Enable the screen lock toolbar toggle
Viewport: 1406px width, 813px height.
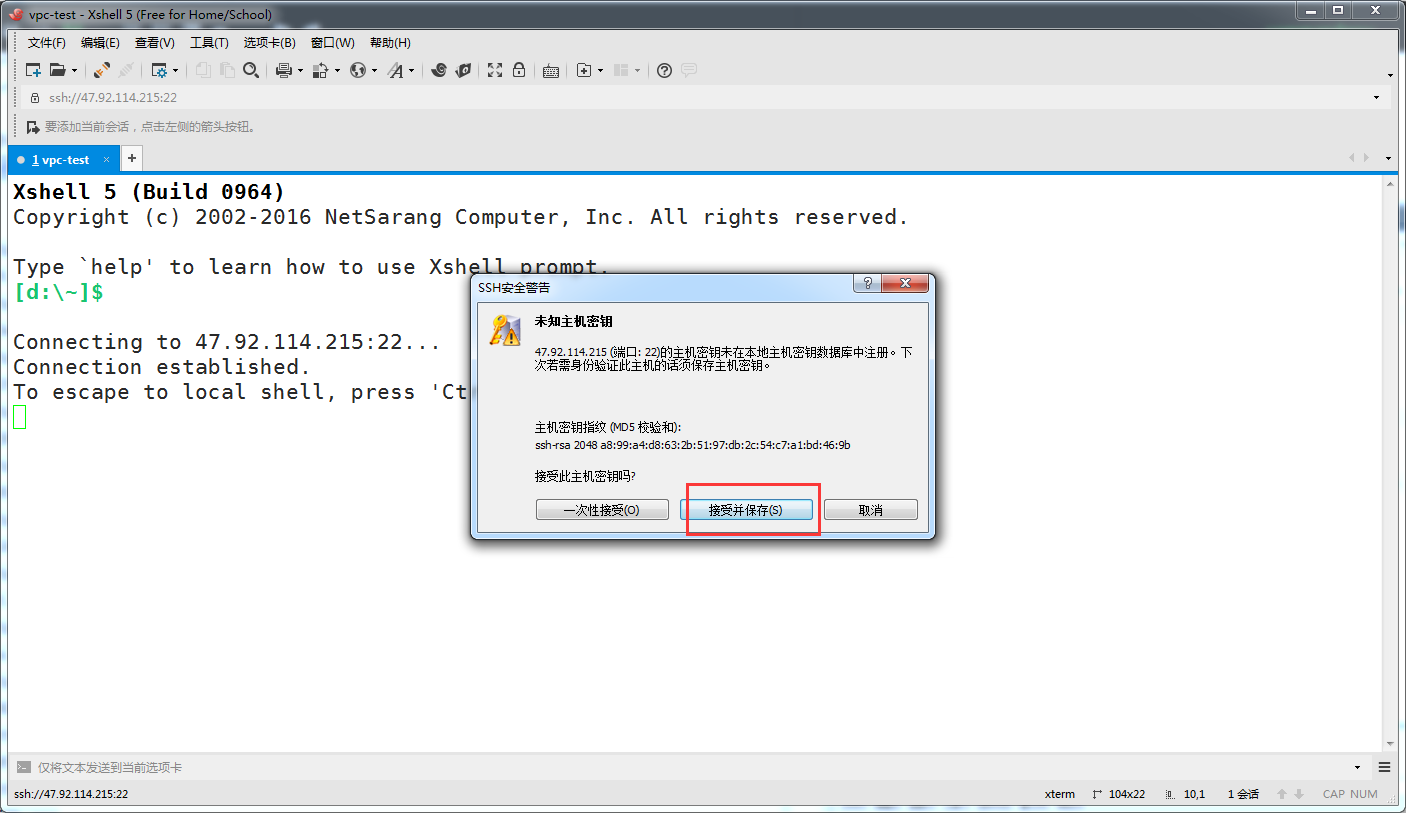(x=518, y=70)
